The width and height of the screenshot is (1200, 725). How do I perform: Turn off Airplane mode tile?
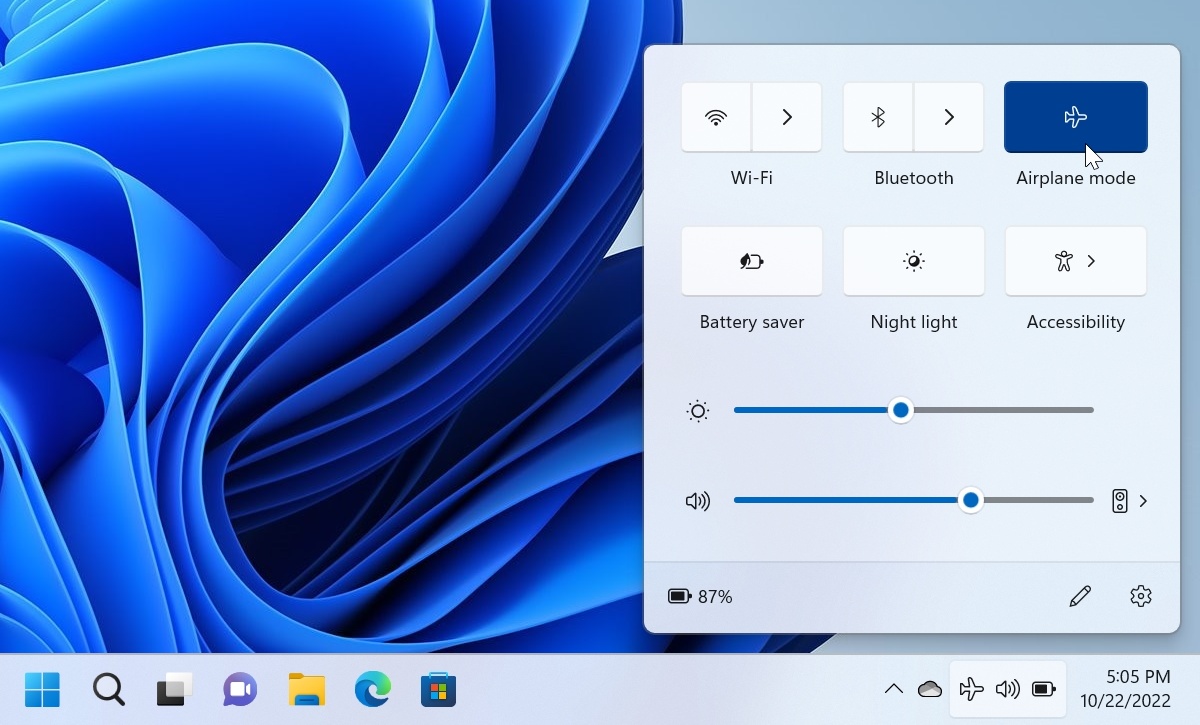coord(1075,117)
